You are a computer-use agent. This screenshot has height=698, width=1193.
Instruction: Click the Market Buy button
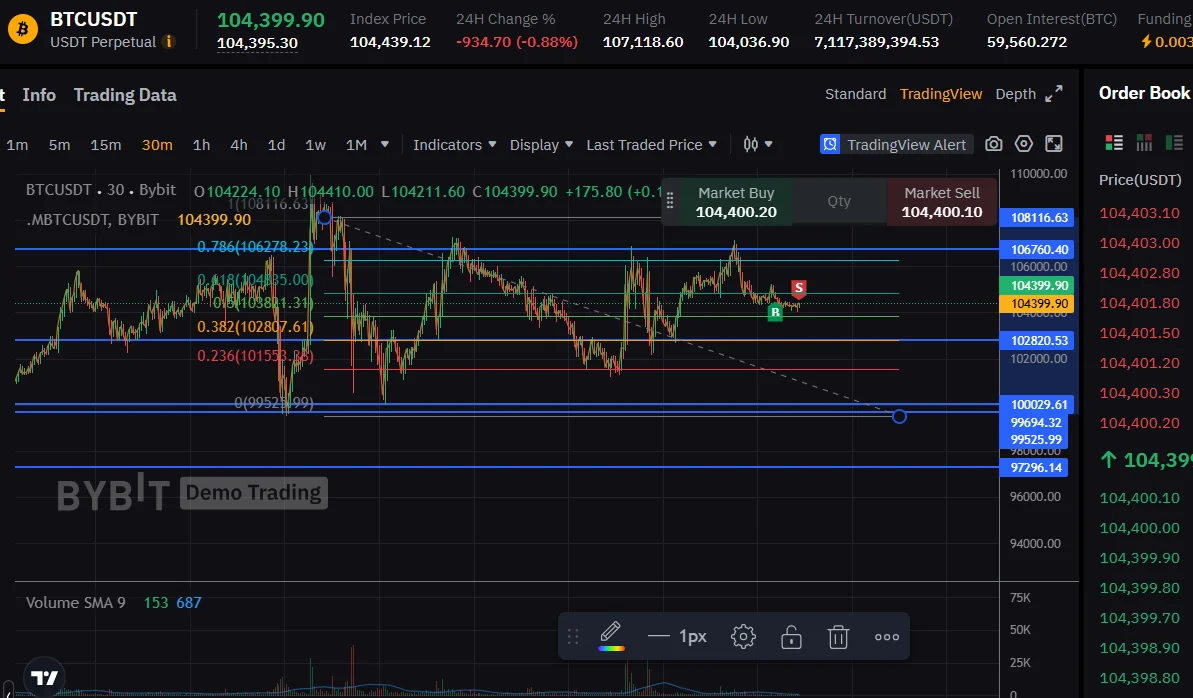[736, 202]
